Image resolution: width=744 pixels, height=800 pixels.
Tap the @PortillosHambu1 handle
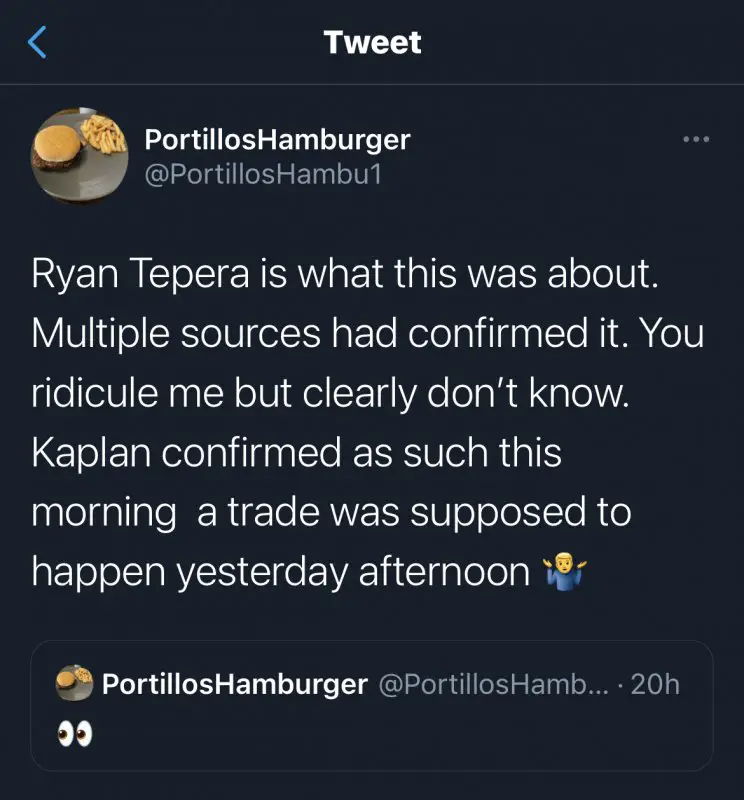pyautogui.click(x=264, y=174)
